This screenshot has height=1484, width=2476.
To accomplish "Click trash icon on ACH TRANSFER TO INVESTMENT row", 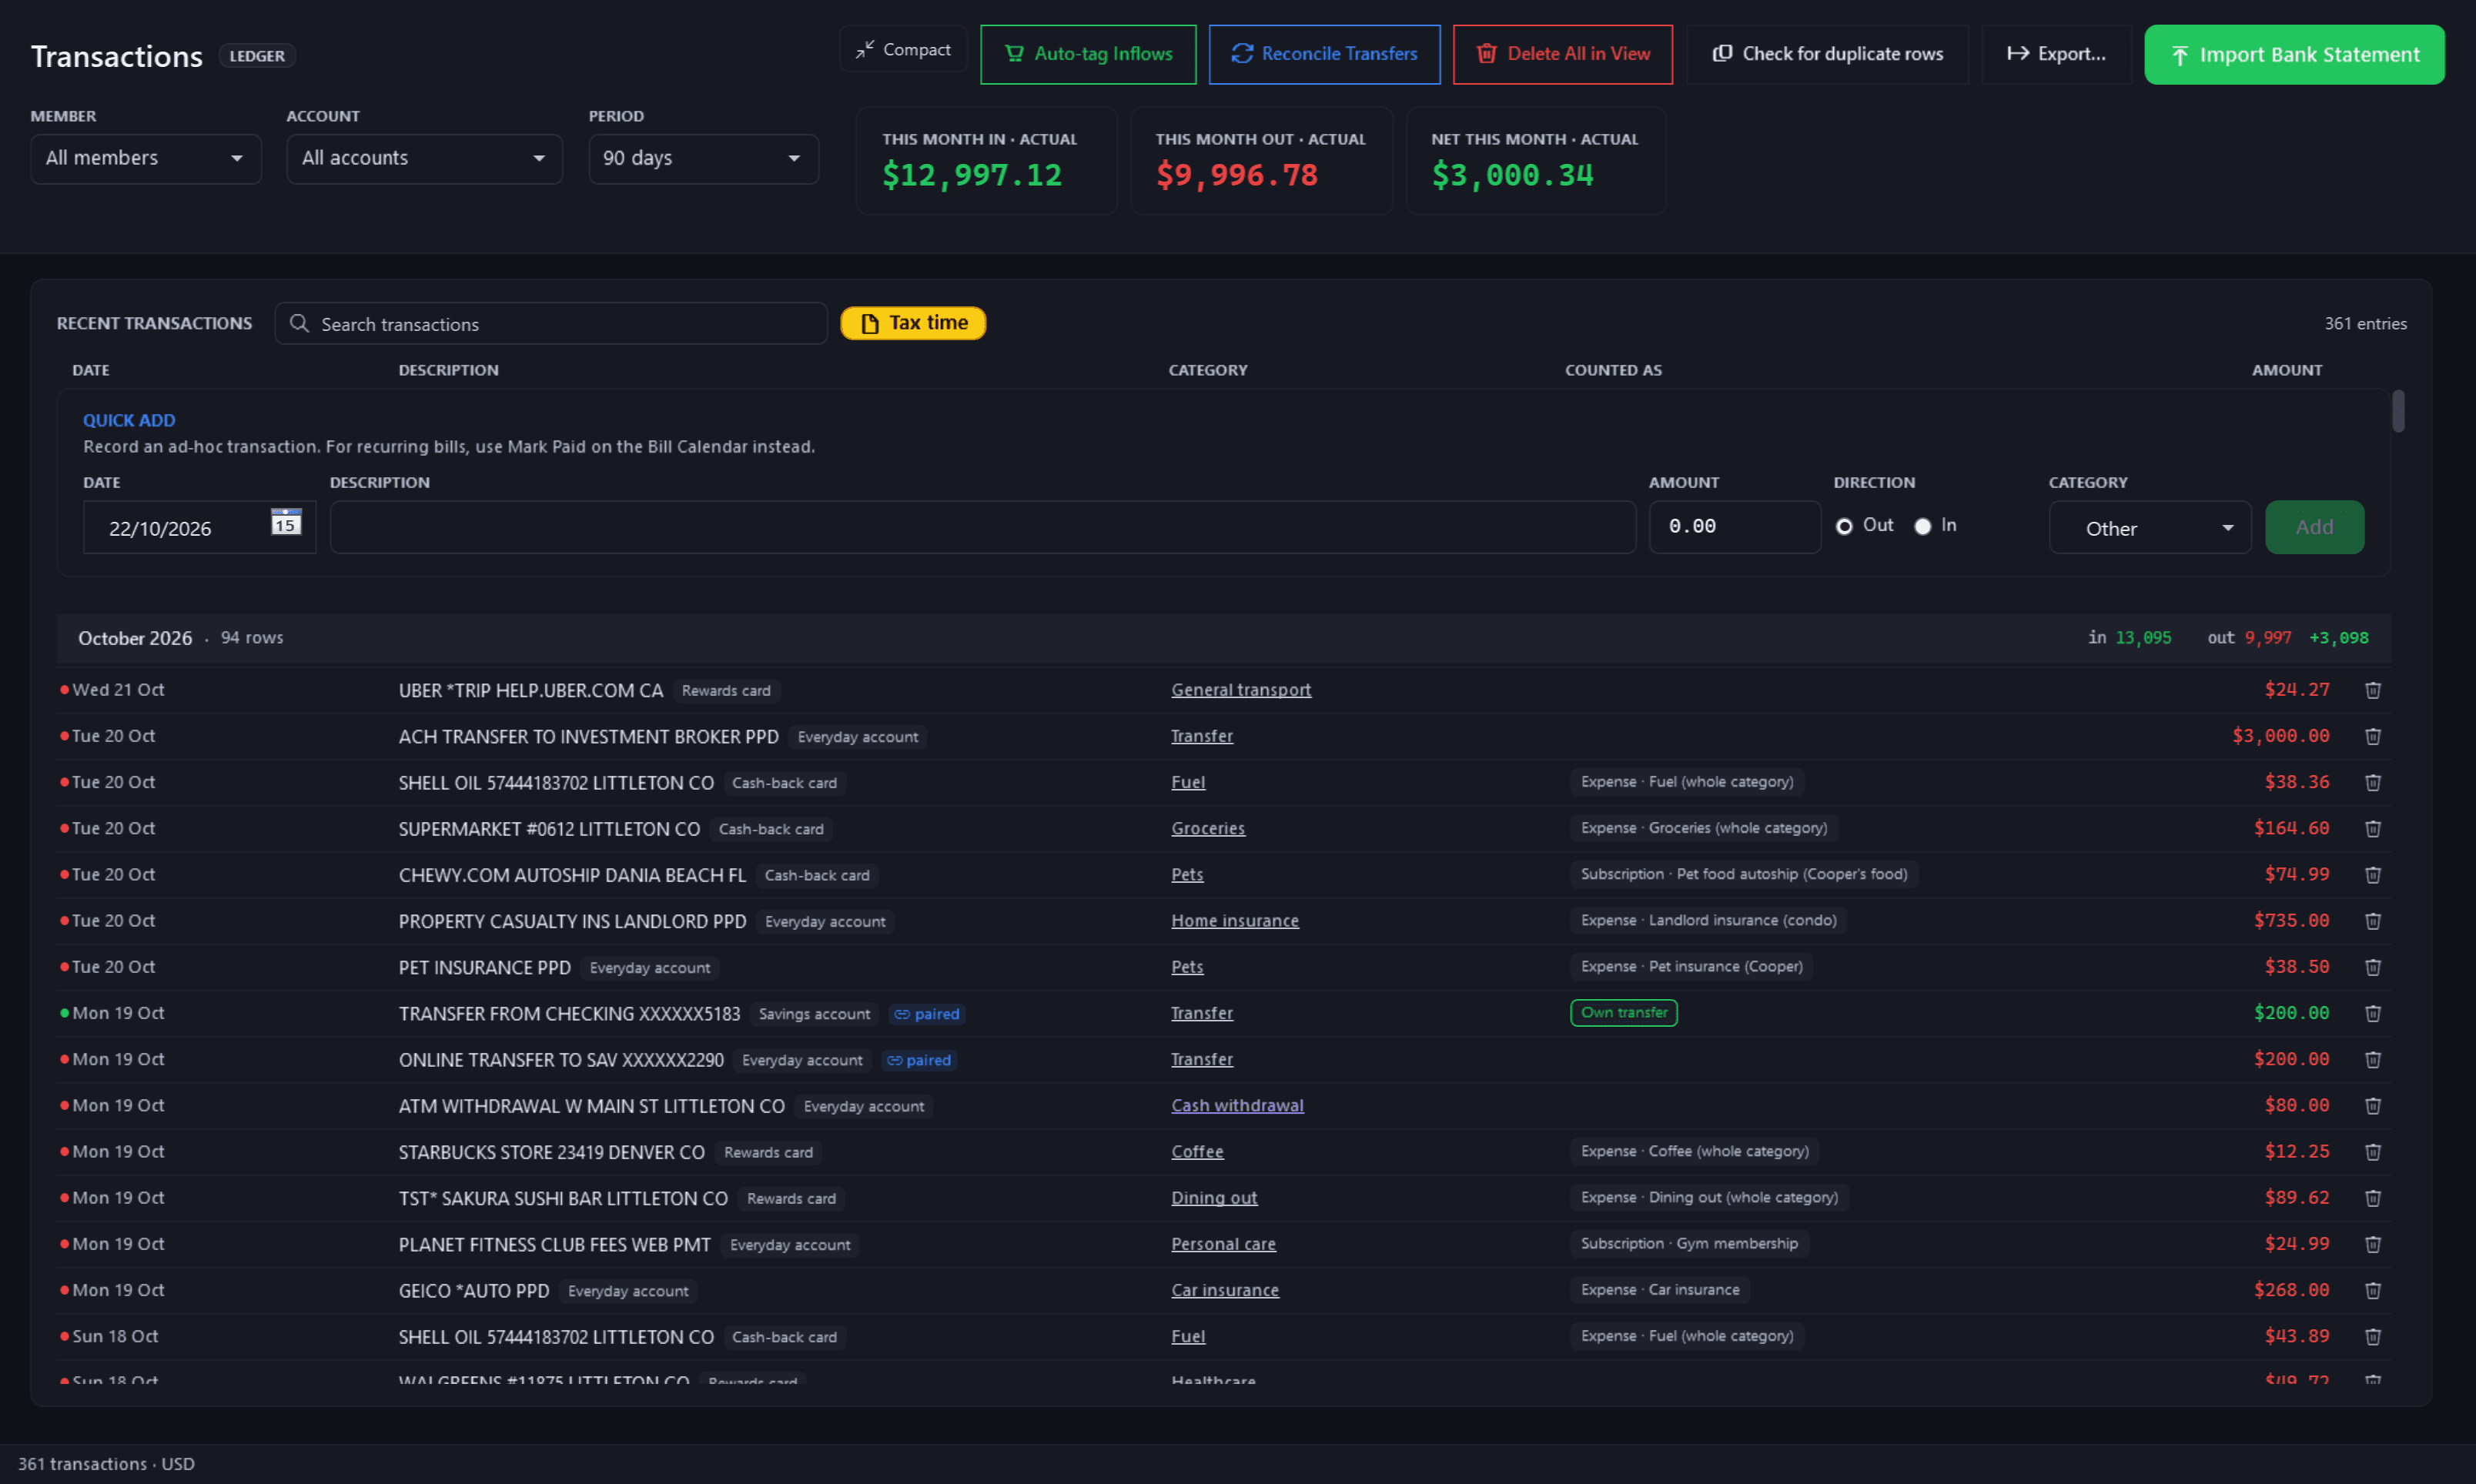I will tap(2372, 736).
